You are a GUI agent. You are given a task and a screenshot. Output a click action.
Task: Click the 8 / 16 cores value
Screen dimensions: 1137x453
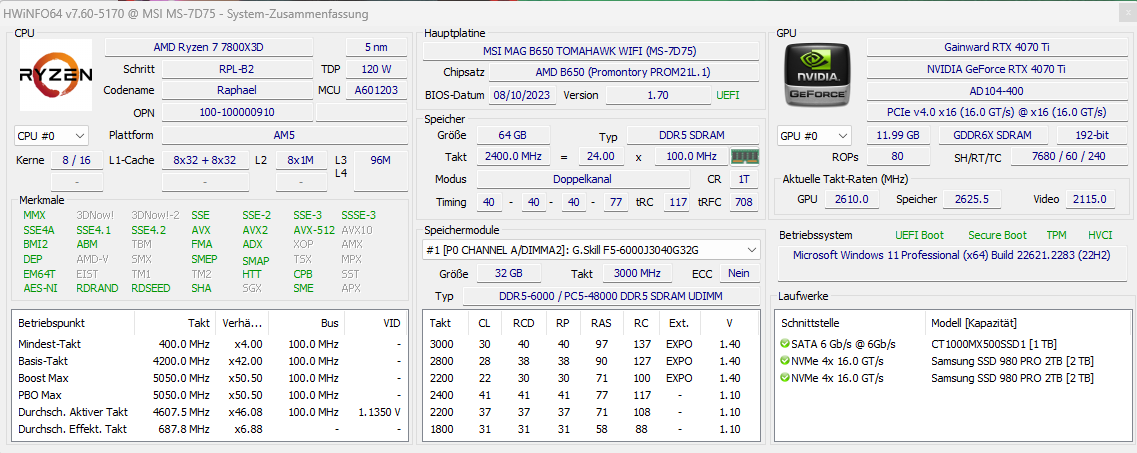[x=76, y=160]
